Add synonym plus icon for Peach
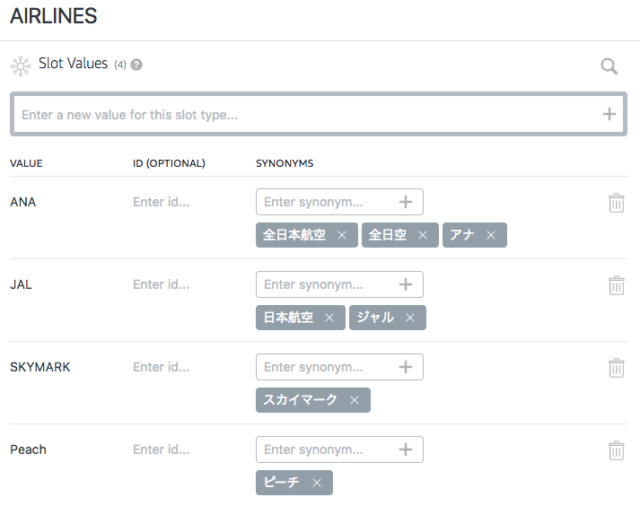This screenshot has height=532, width=640. pos(405,450)
